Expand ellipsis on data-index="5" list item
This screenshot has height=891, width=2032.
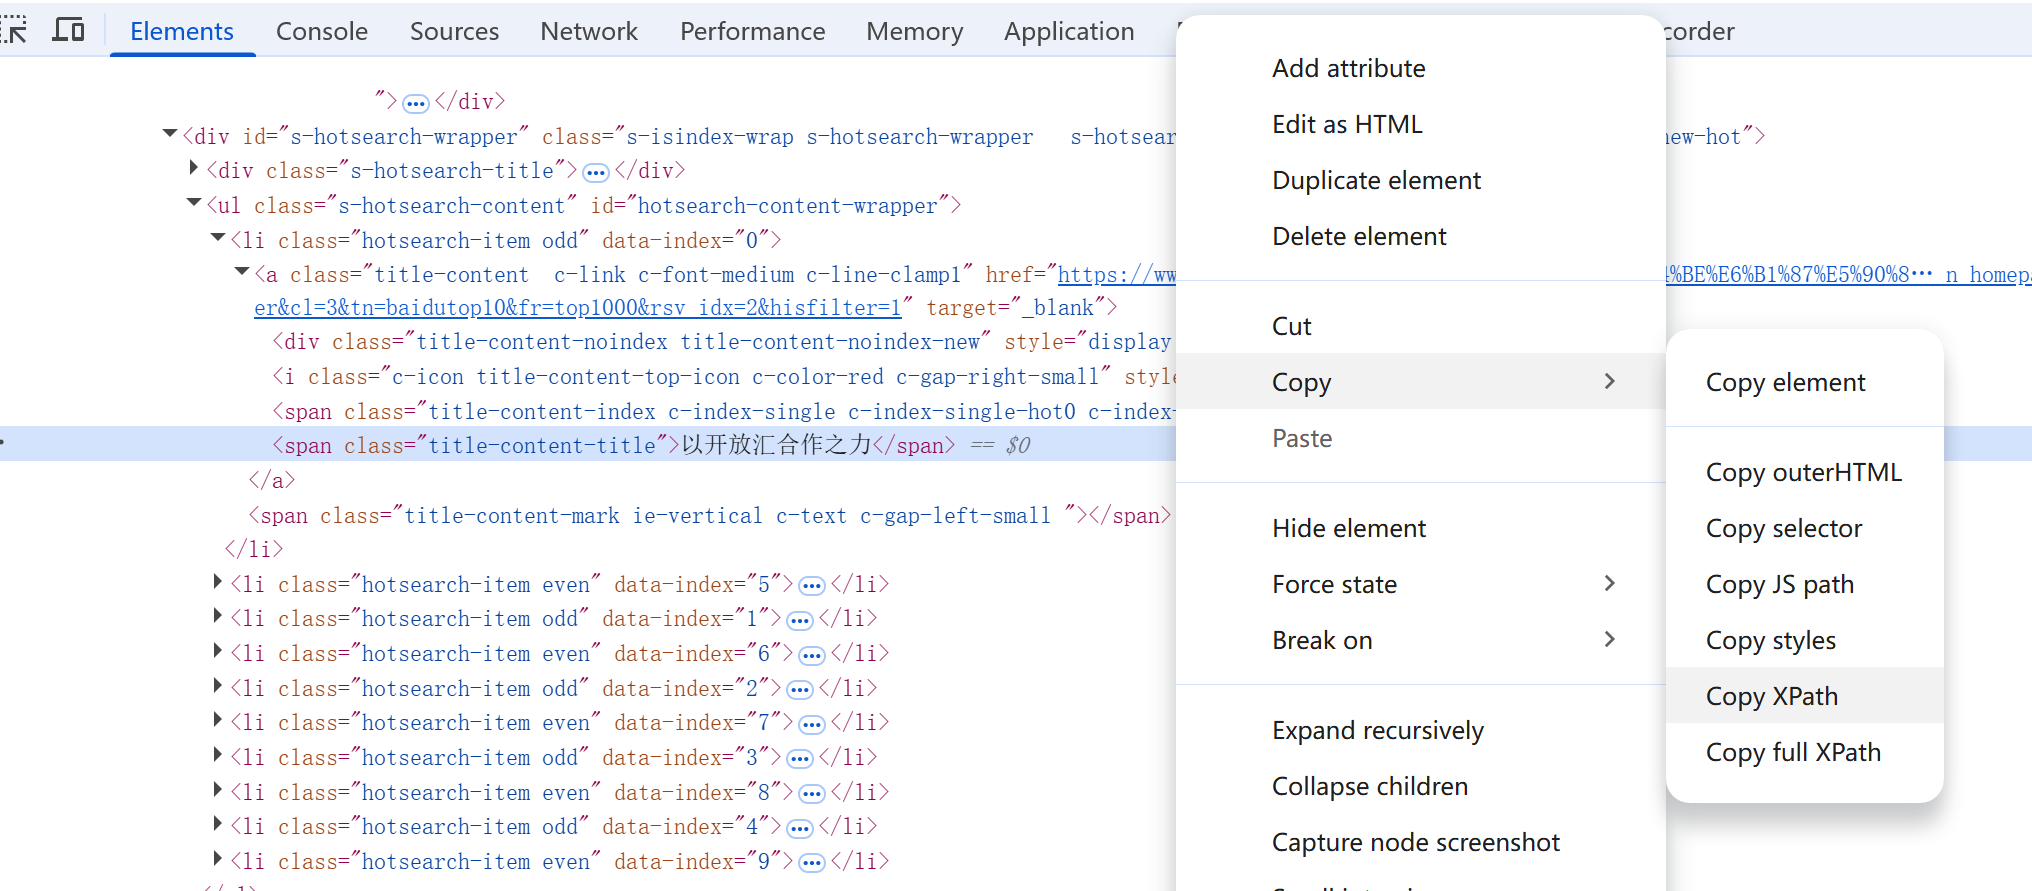coord(812,586)
